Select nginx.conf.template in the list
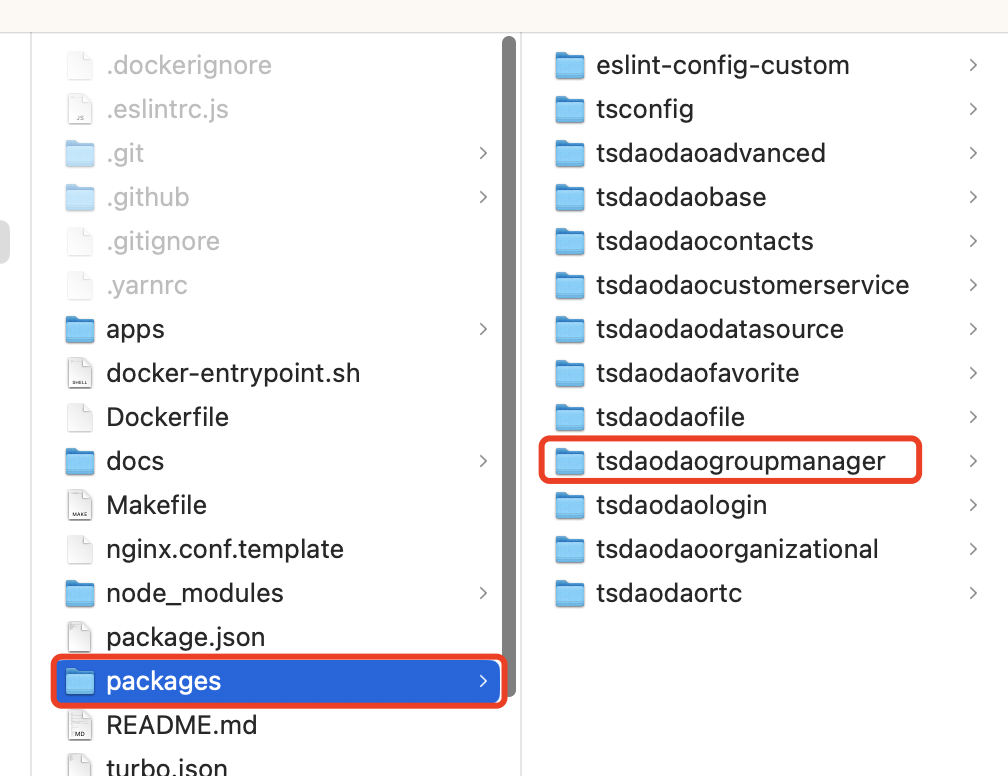 [x=224, y=550]
